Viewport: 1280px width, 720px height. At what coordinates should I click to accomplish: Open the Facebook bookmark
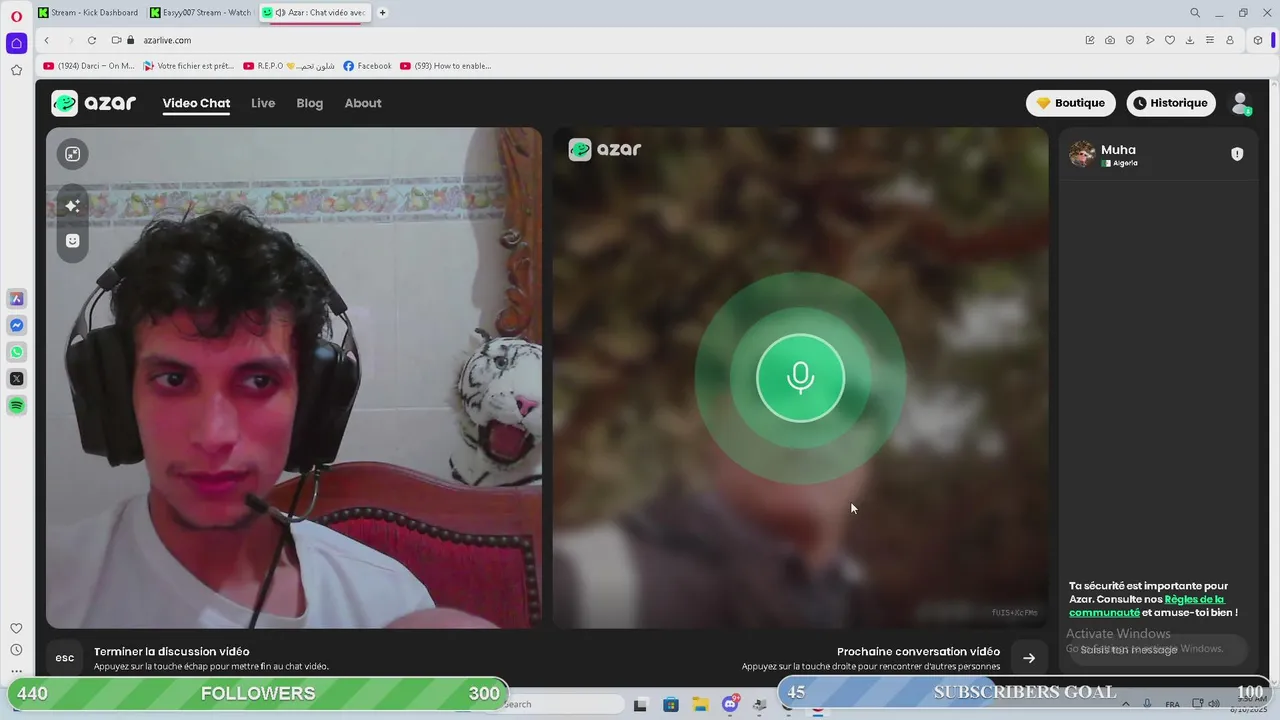tap(367, 66)
